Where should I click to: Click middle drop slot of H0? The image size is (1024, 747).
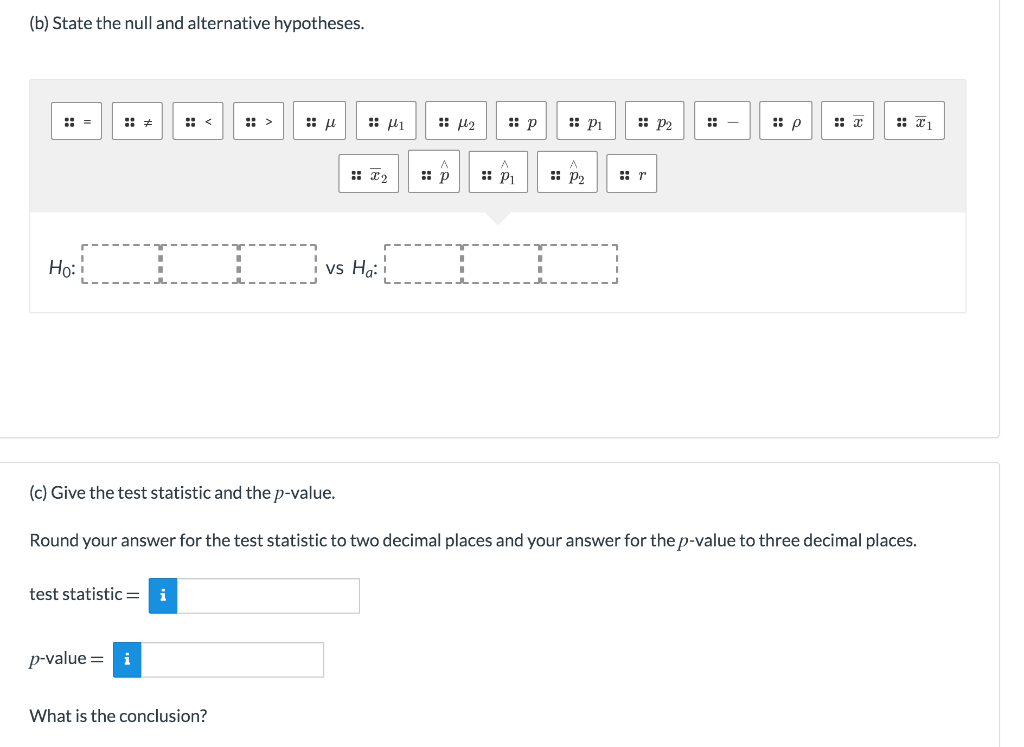[199, 264]
